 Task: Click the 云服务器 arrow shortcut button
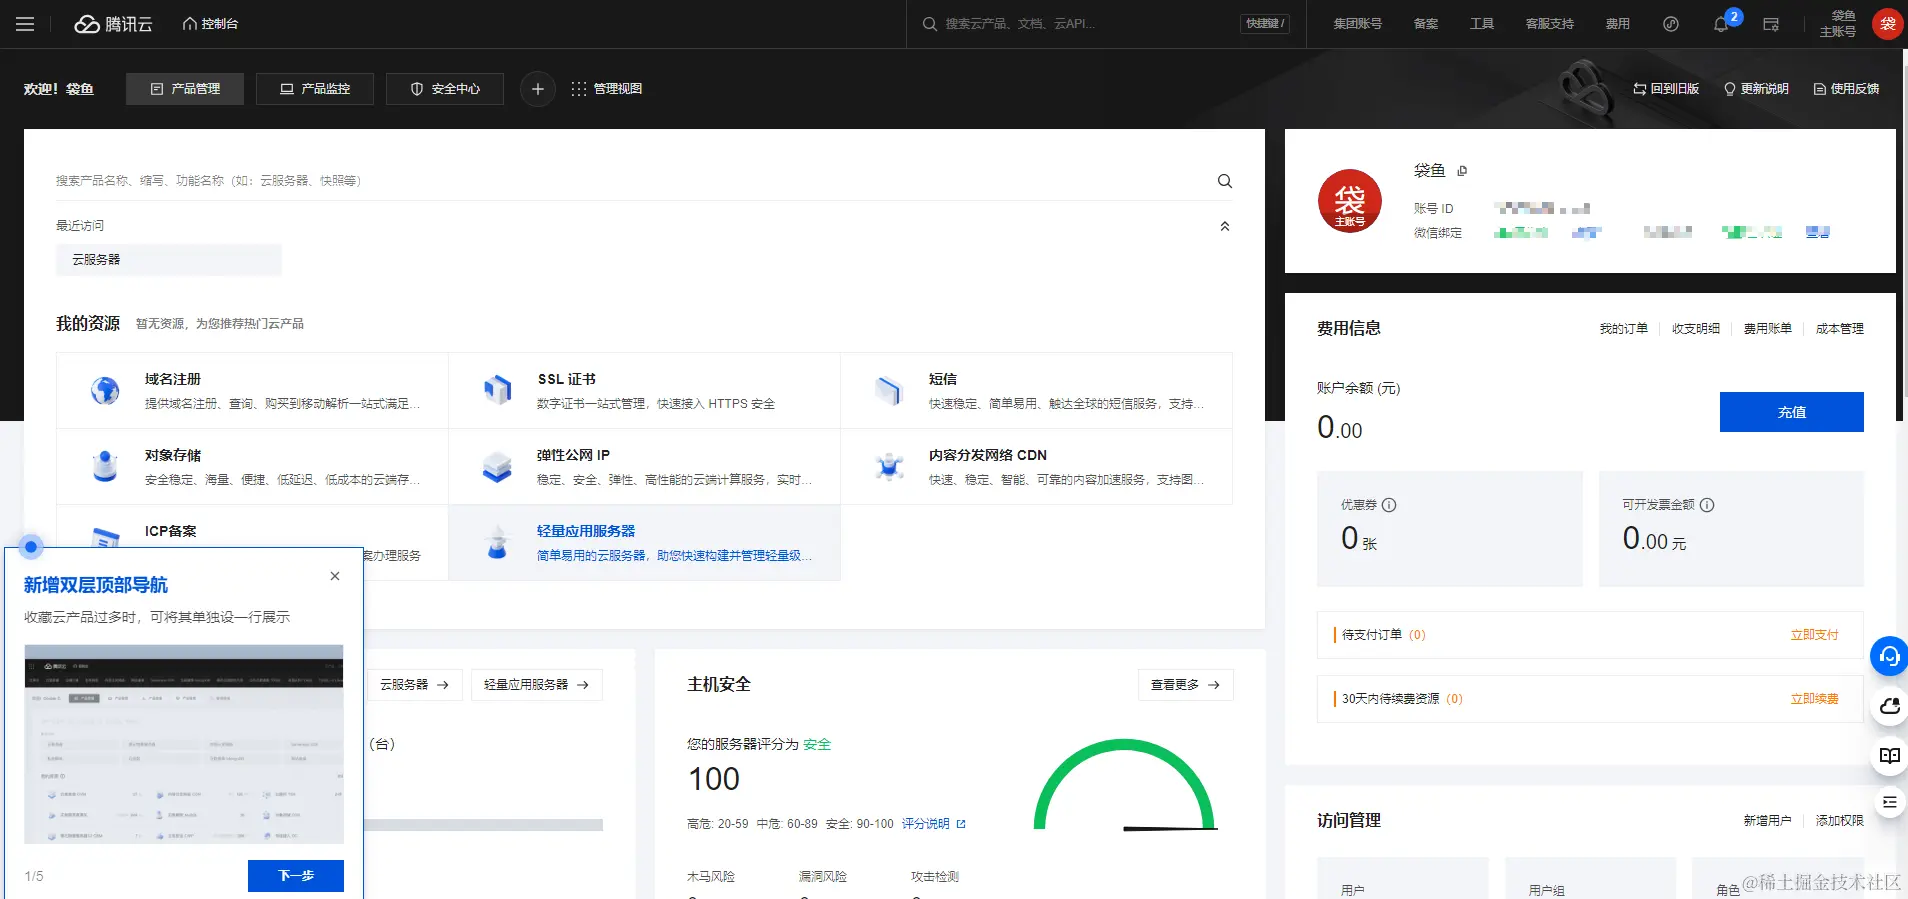click(414, 685)
